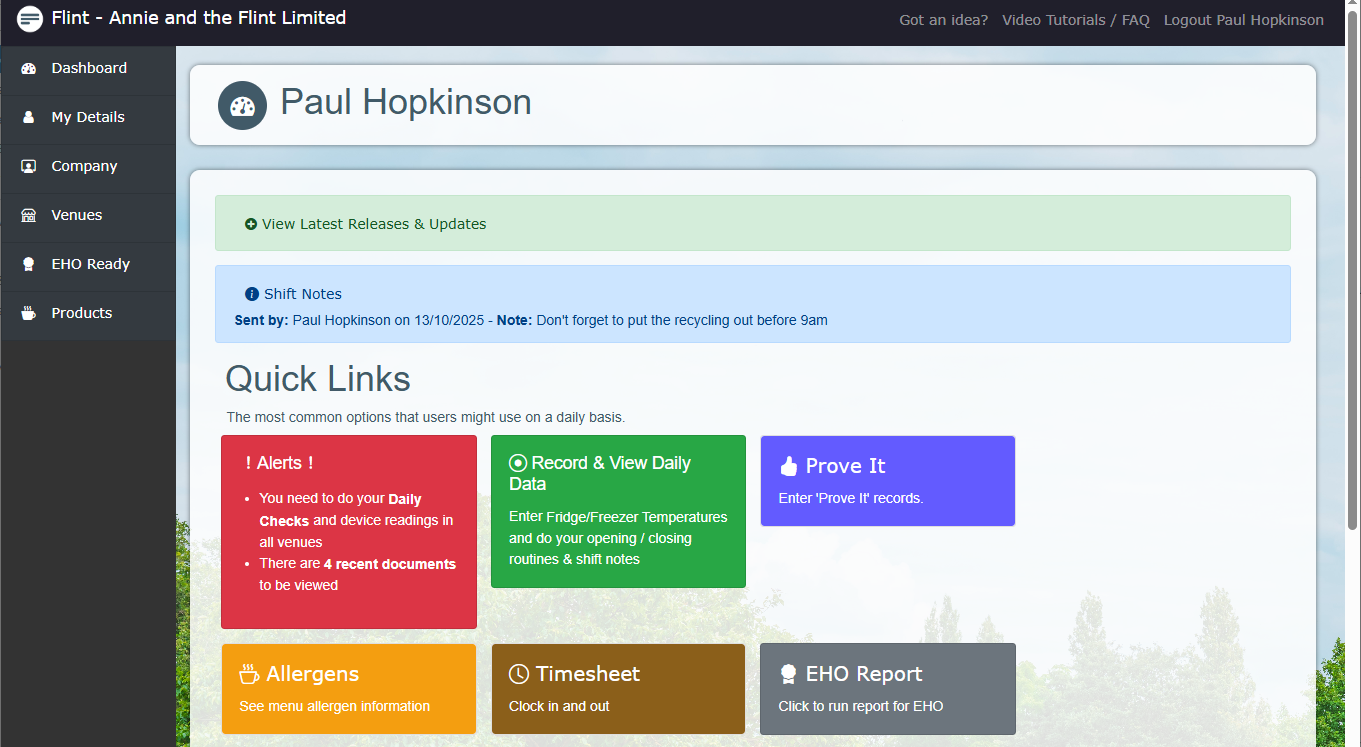Select Company in the sidebar menu
Image resolution: width=1361 pixels, height=747 pixels.
coord(84,166)
